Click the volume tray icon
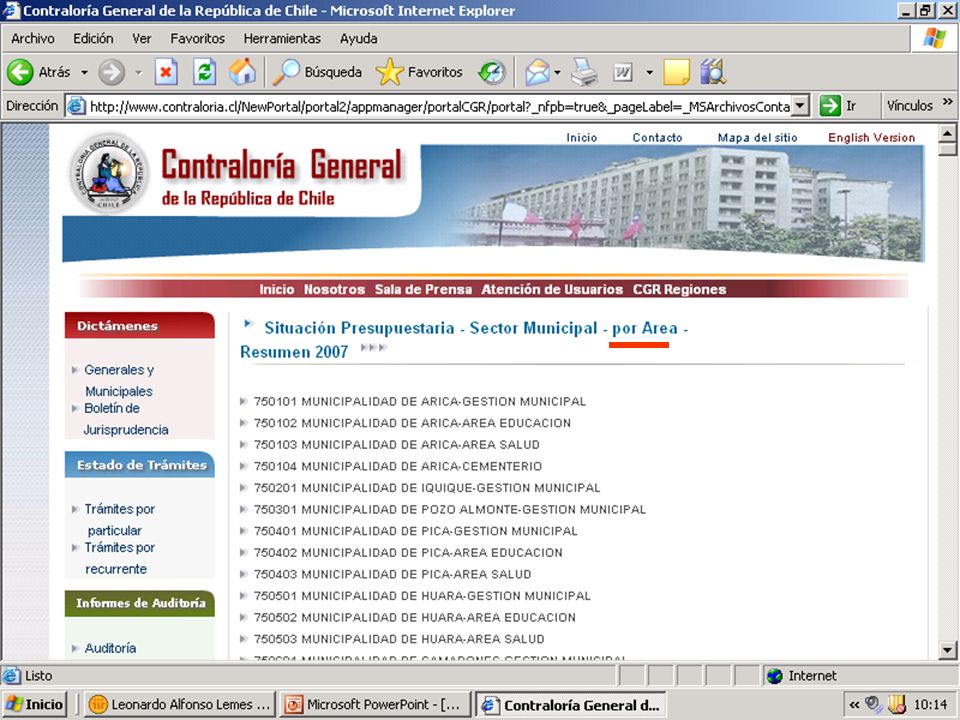The width and height of the screenshot is (960, 720). (874, 705)
